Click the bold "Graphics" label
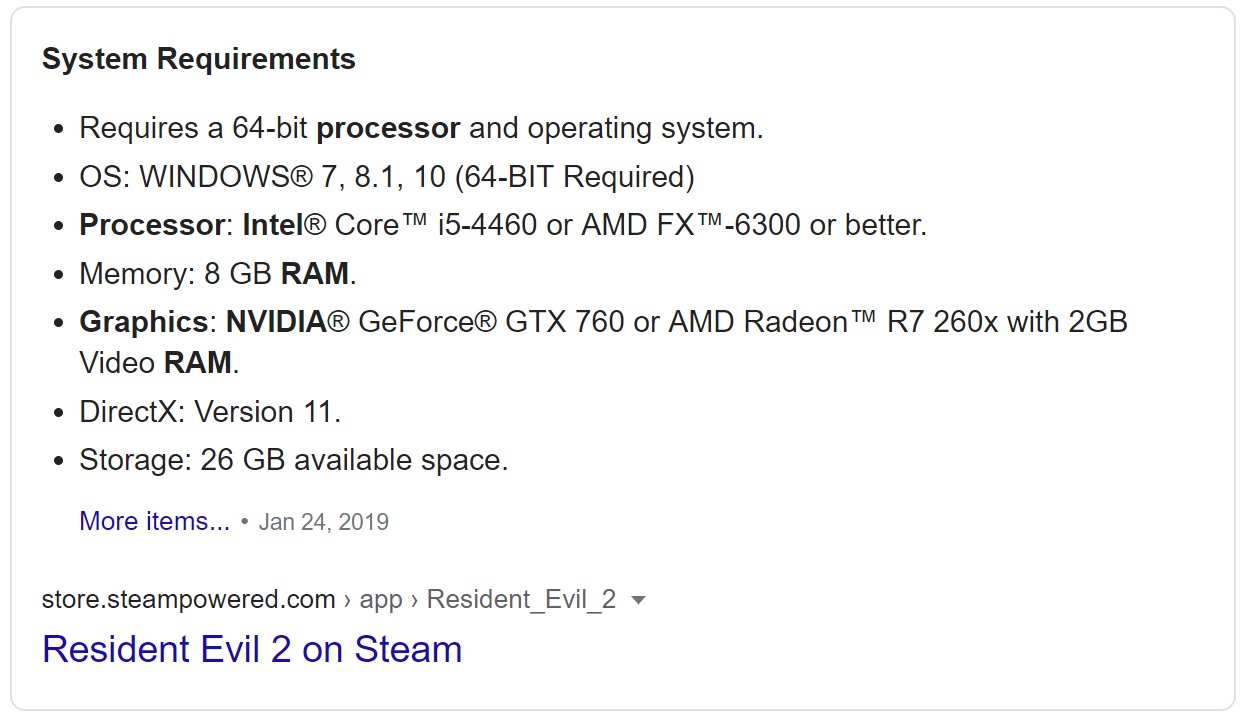The image size is (1248, 717). click(x=143, y=322)
